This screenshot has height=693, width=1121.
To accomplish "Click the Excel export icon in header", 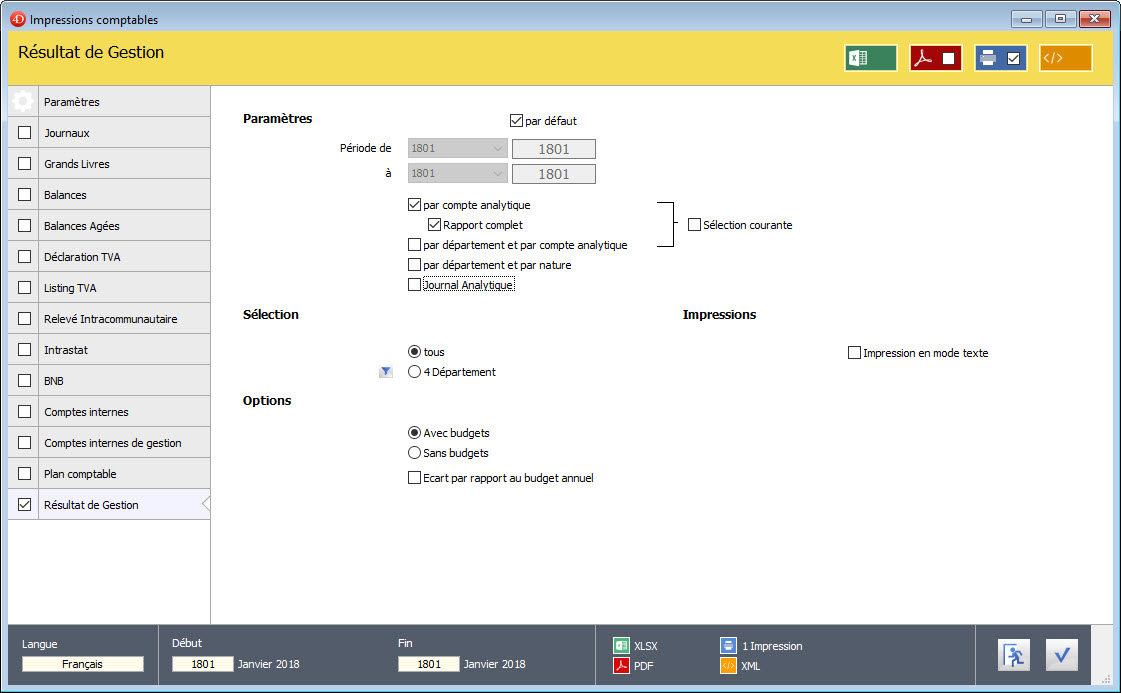I will [870, 58].
